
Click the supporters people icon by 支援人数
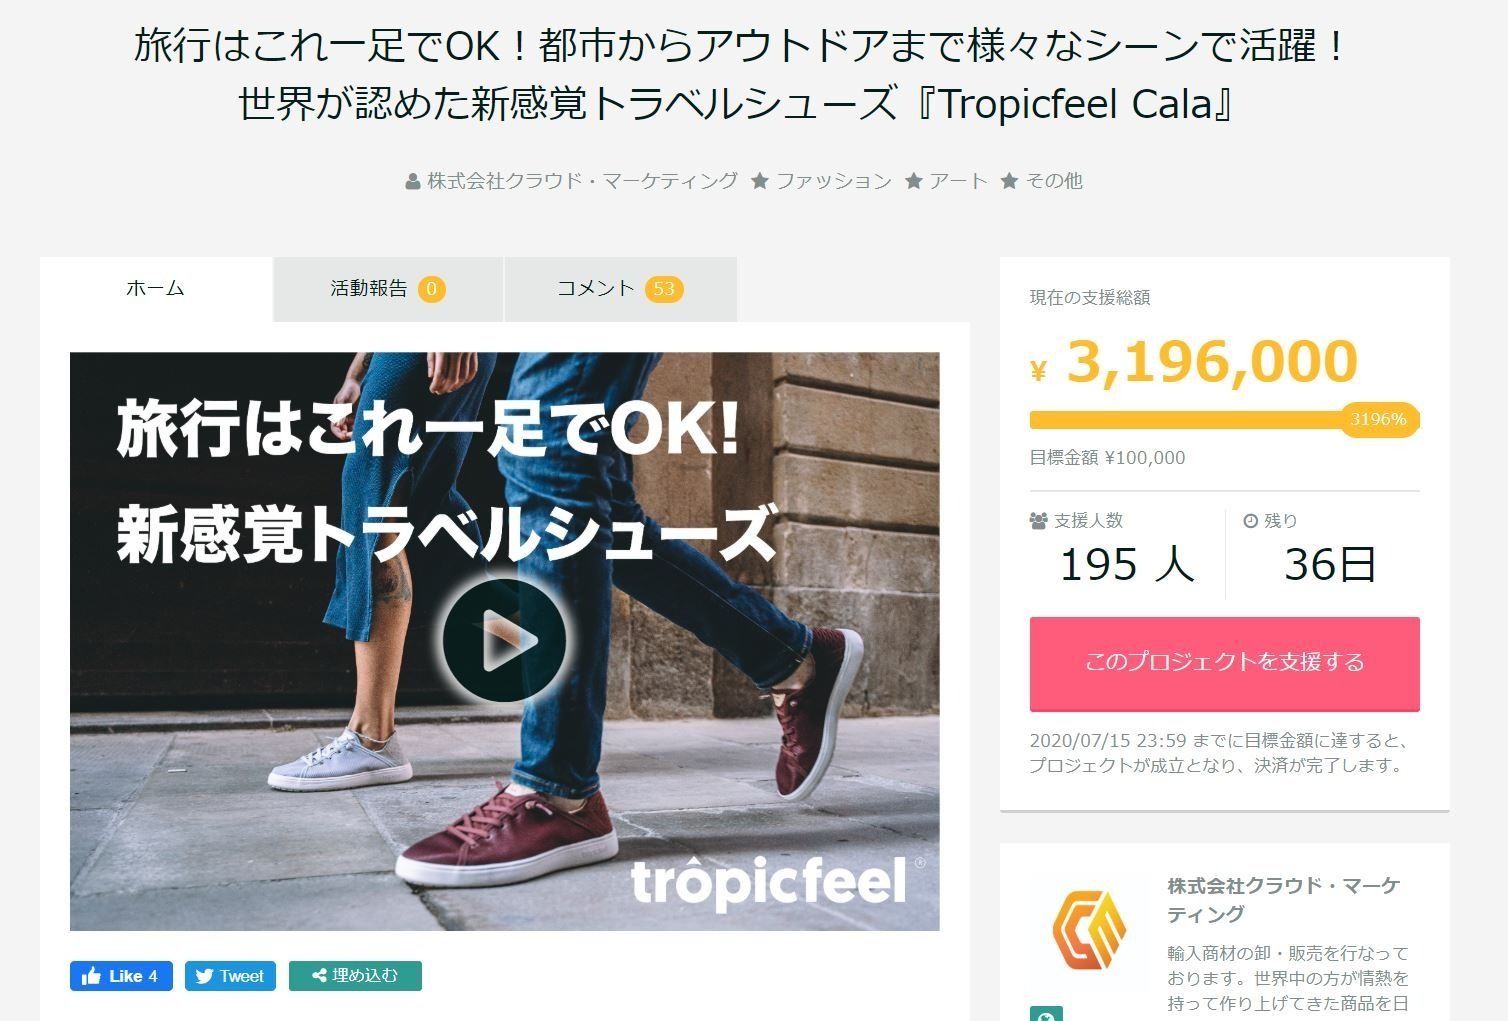click(1038, 521)
